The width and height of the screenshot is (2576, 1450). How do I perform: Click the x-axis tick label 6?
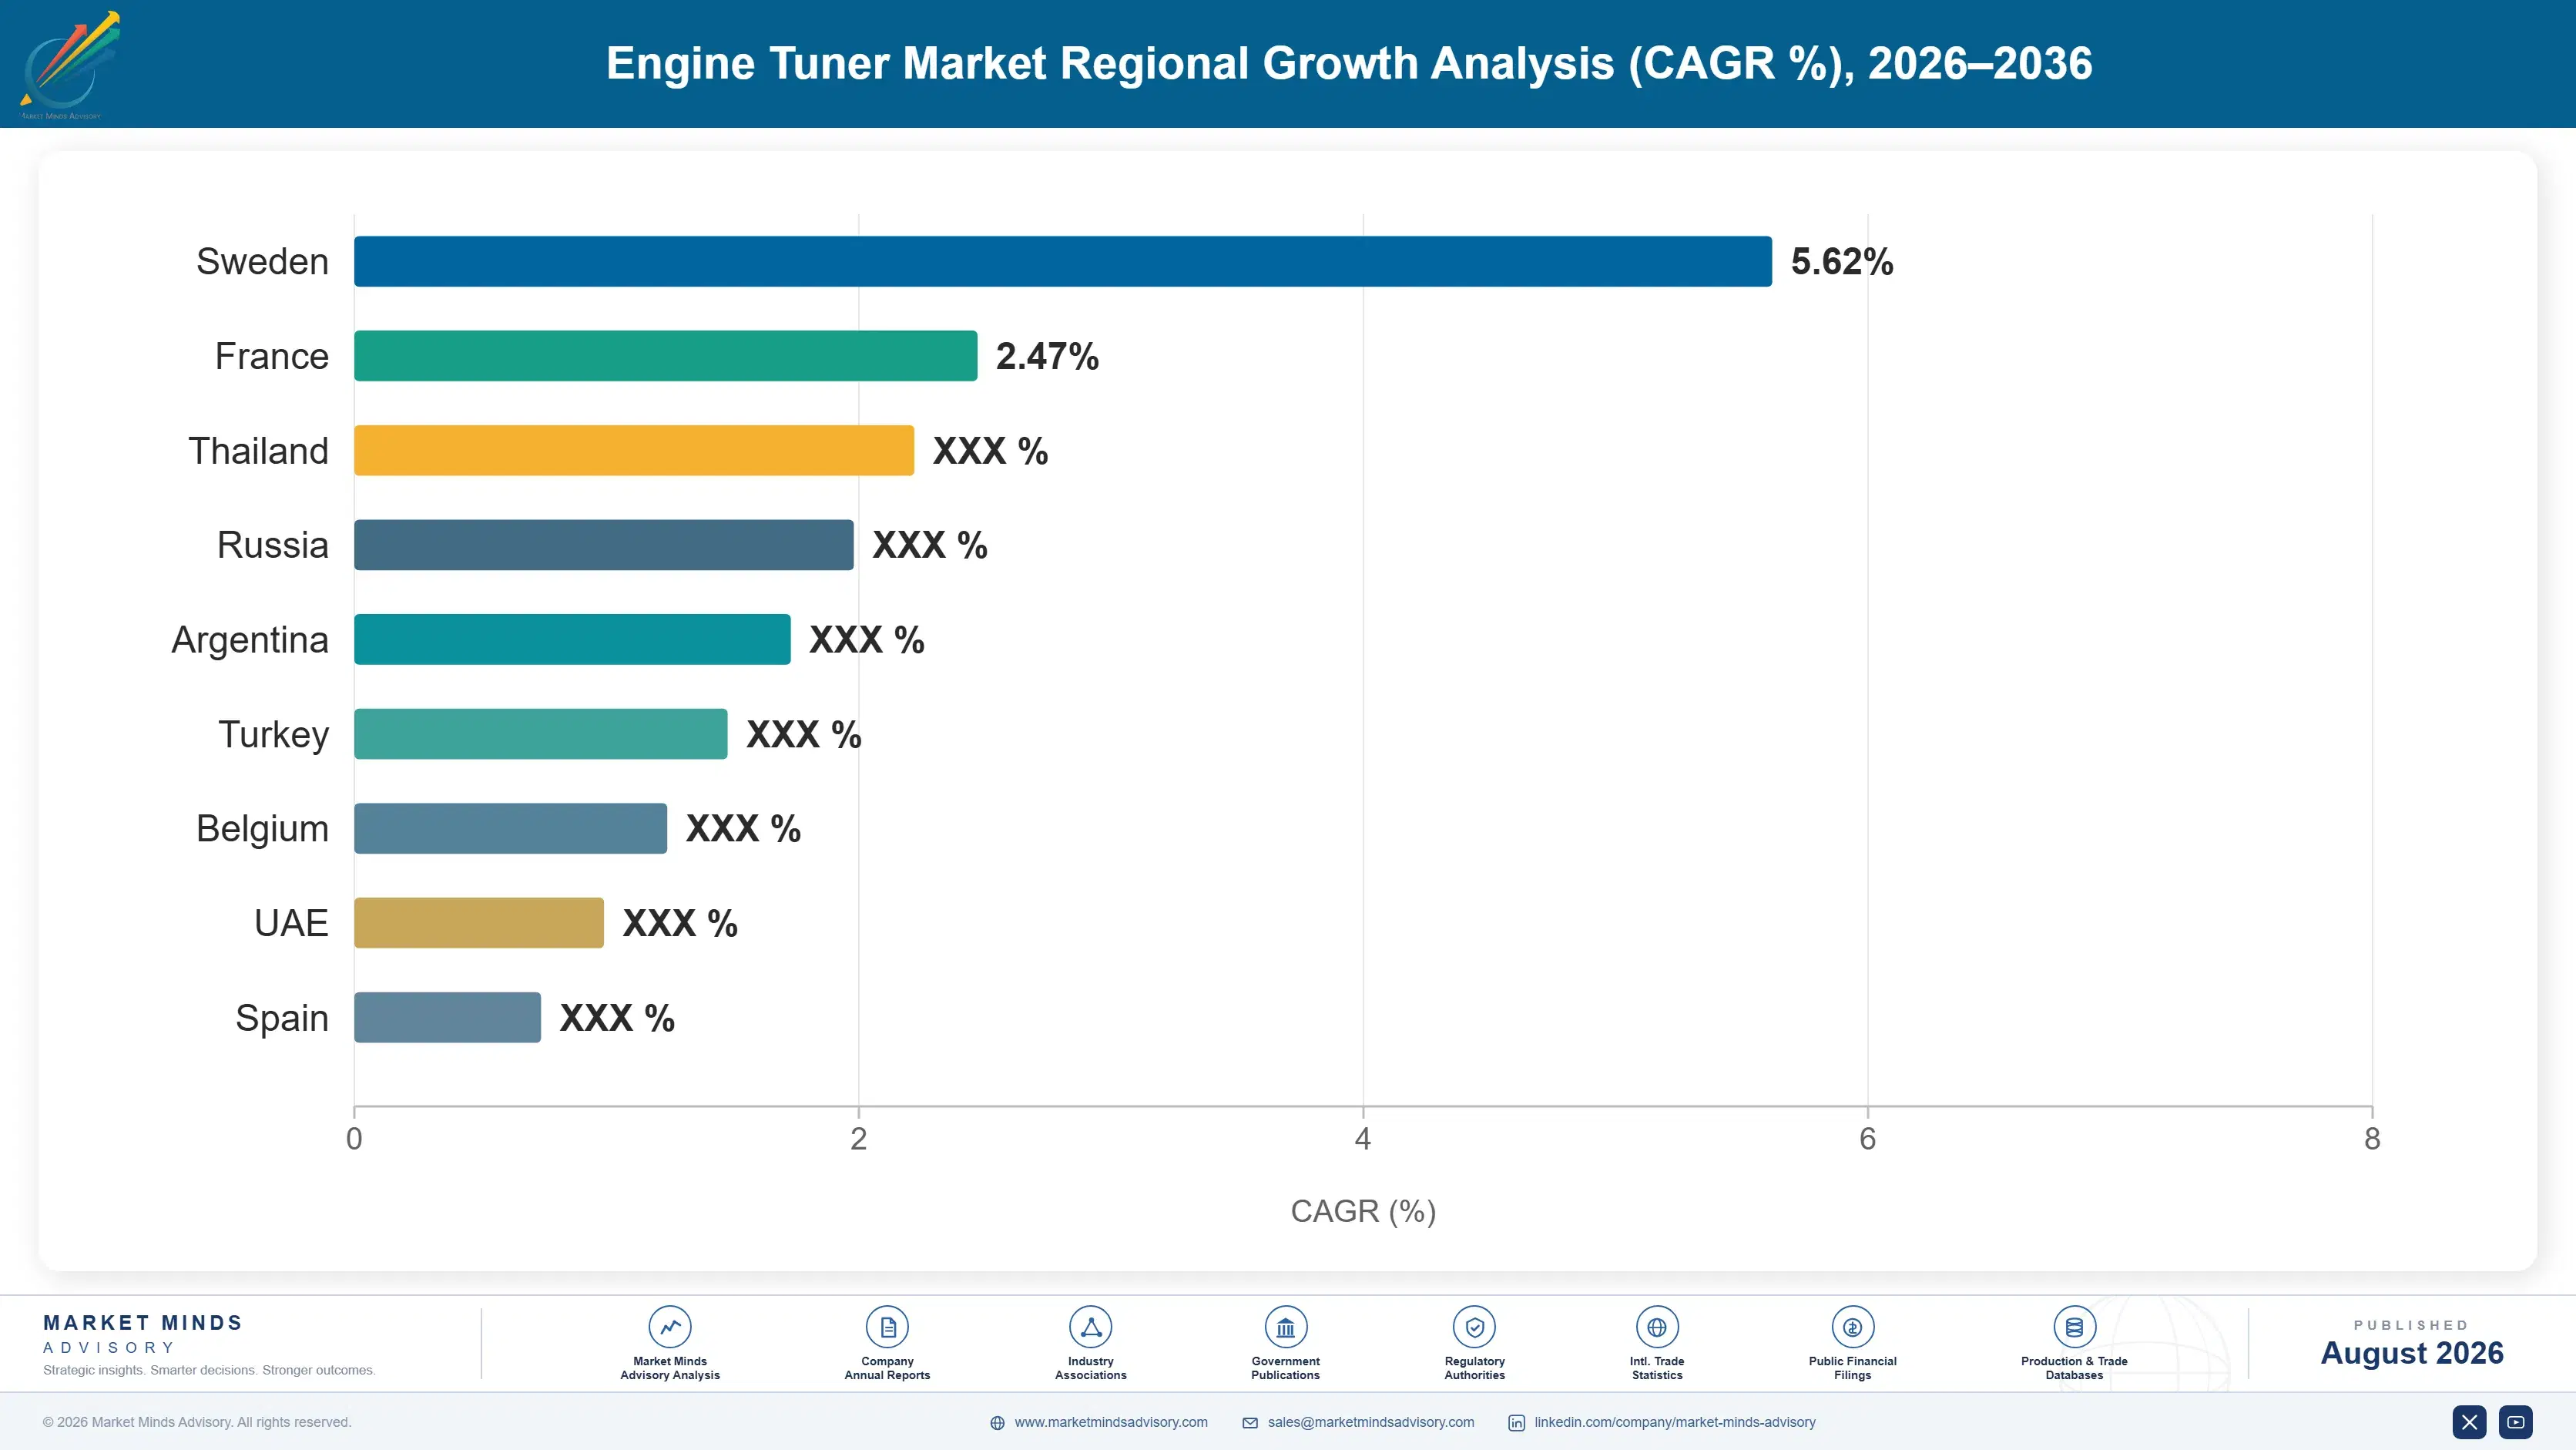click(x=1867, y=1139)
